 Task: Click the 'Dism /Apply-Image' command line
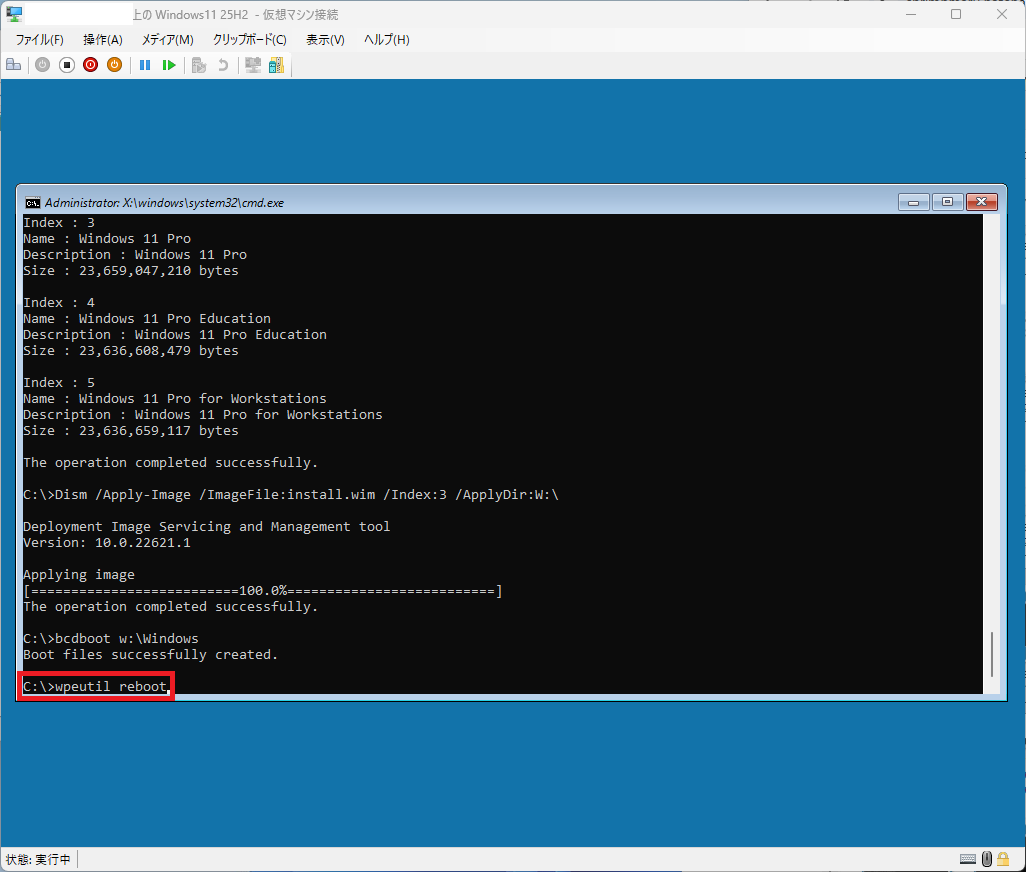(x=291, y=495)
